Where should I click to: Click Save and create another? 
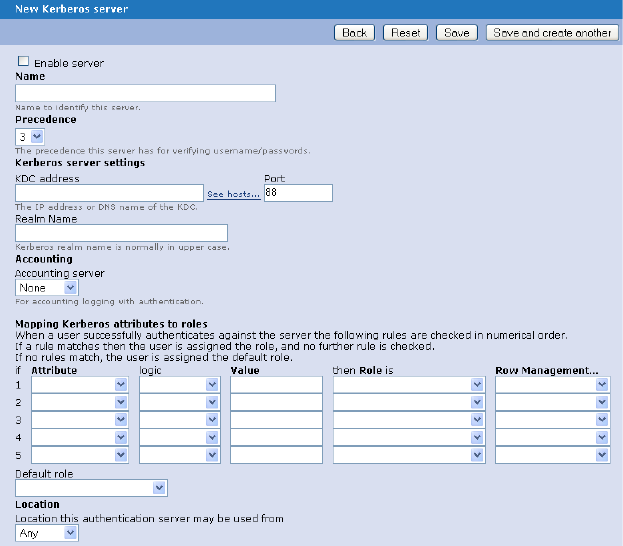tap(552, 33)
